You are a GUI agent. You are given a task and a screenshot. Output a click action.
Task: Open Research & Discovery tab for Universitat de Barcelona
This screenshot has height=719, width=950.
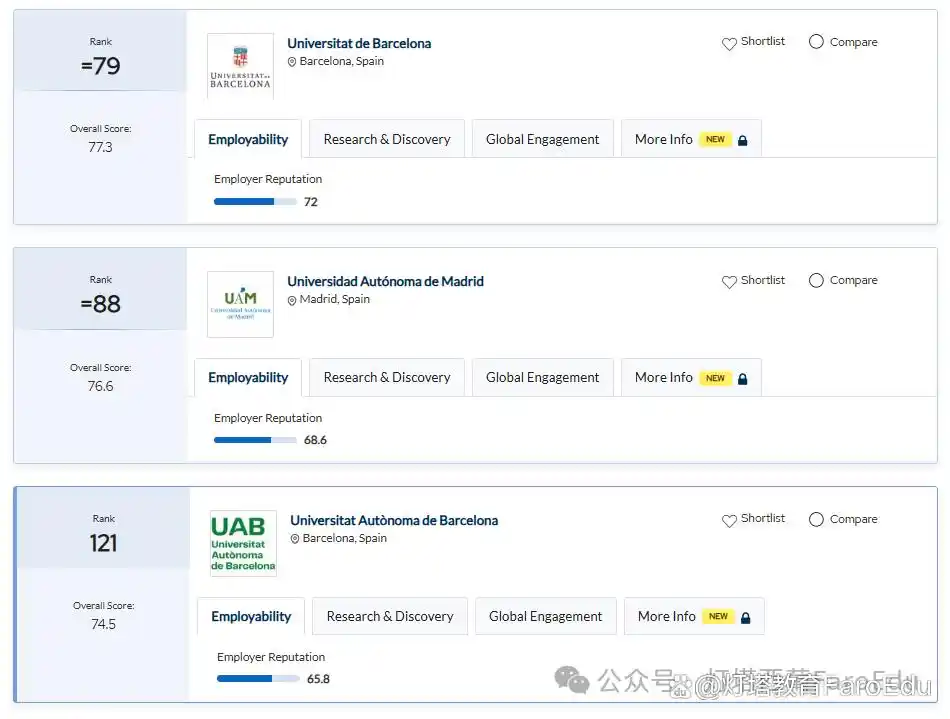[x=387, y=140]
